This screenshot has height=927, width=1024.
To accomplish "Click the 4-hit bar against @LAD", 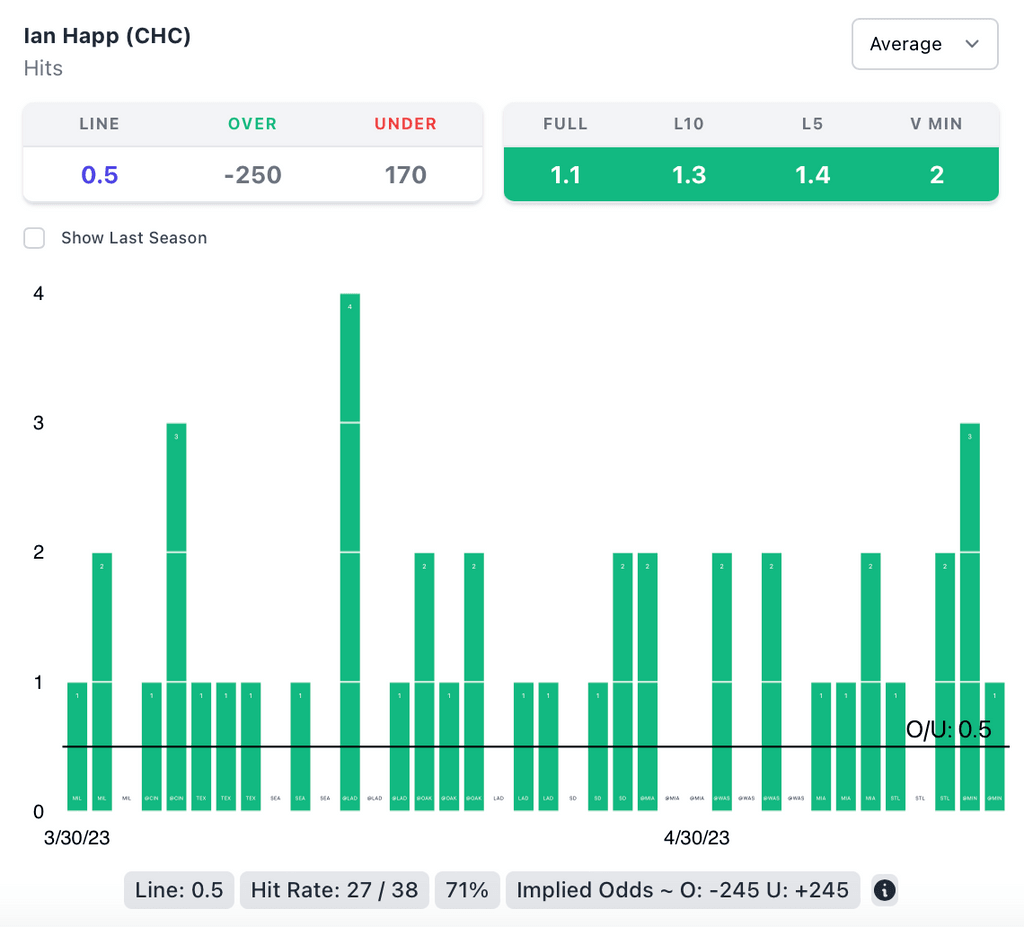I will pos(350,550).
